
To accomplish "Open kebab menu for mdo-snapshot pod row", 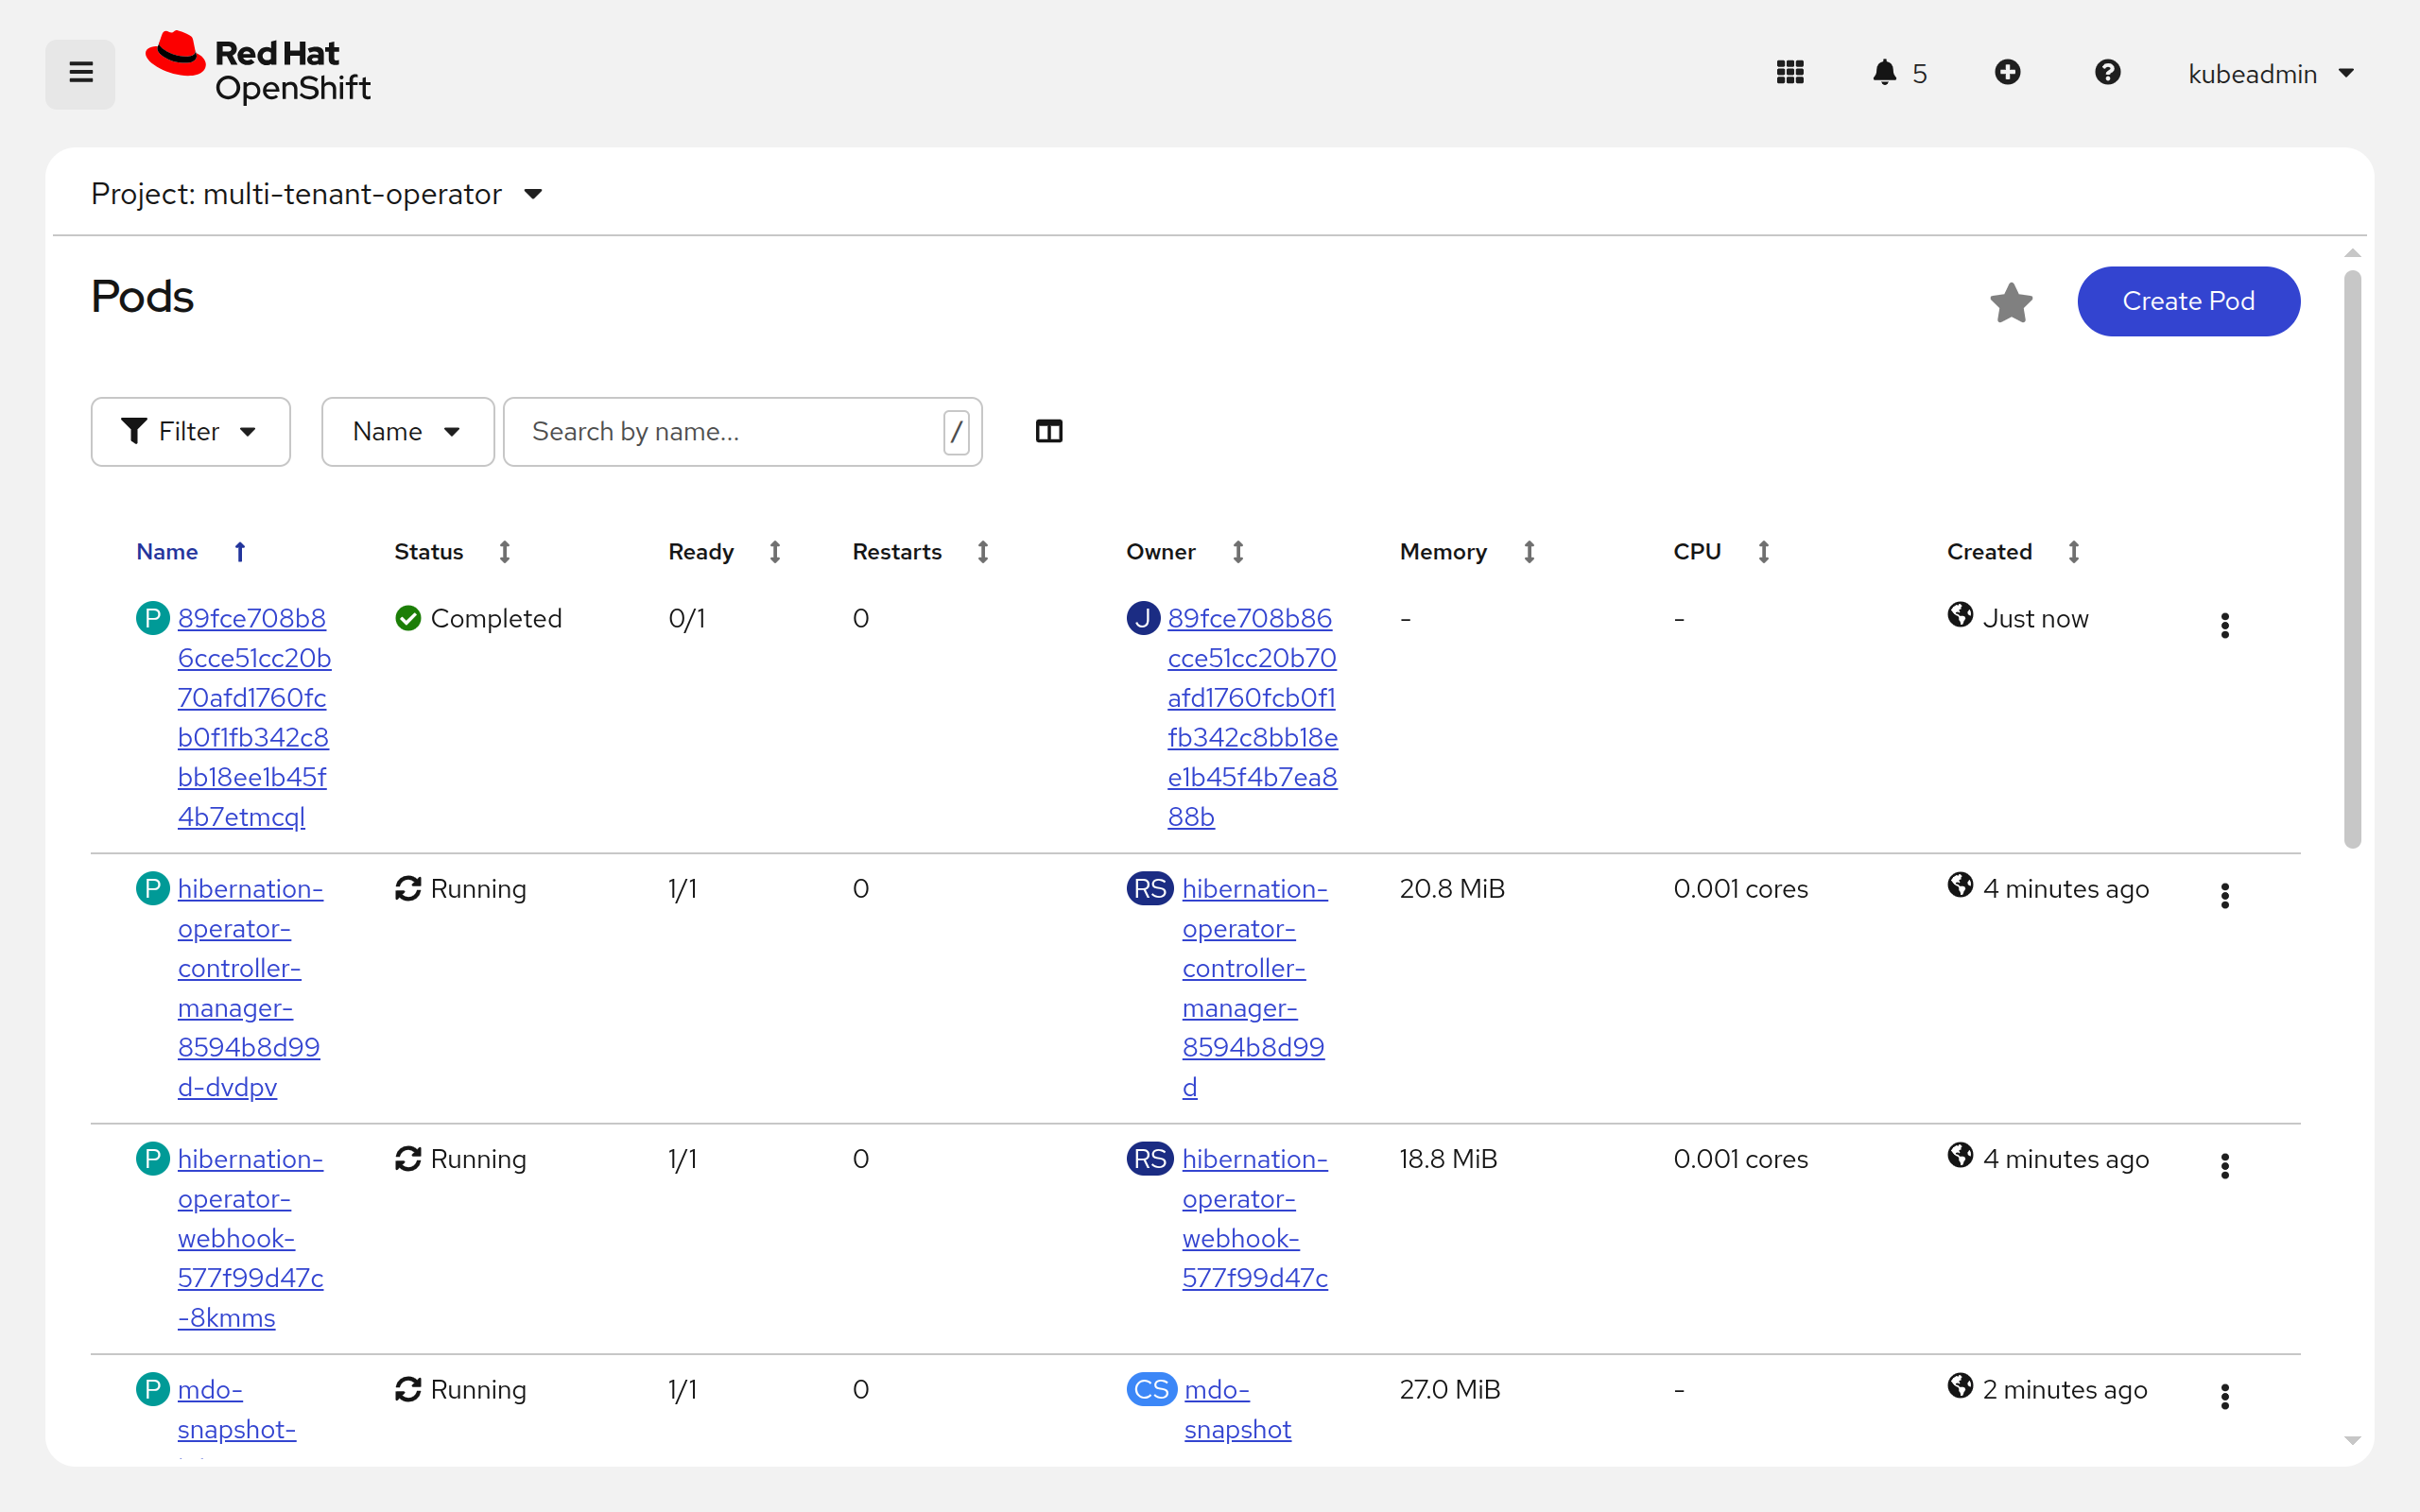I will 2224,1396.
